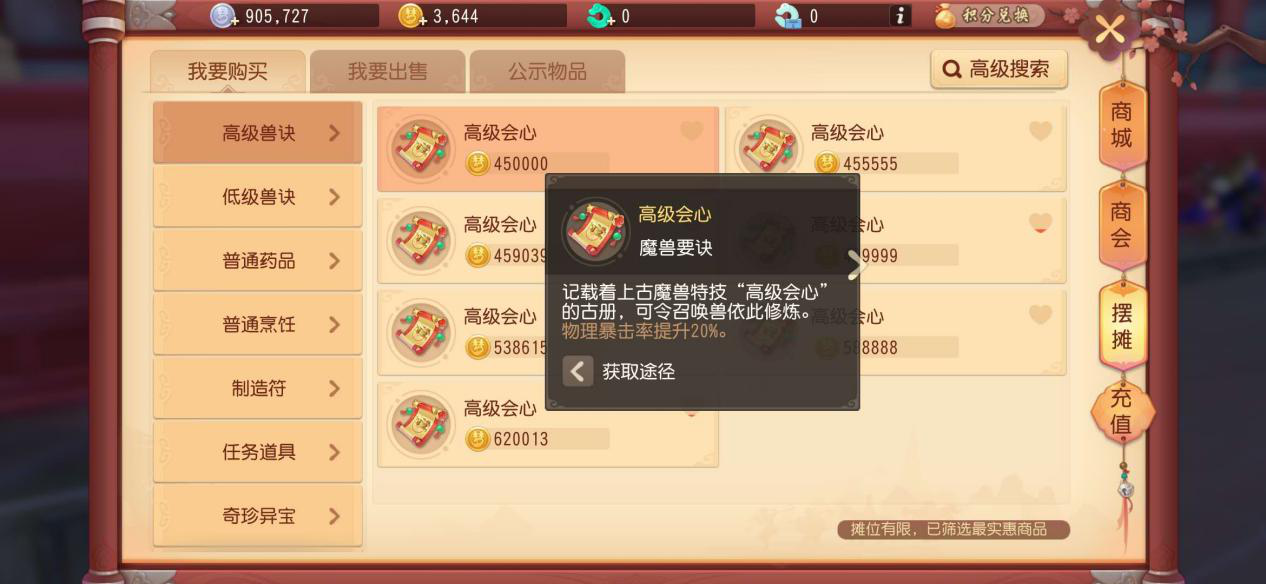
Task: Expand the 低级兽诀 category
Action: (258, 197)
